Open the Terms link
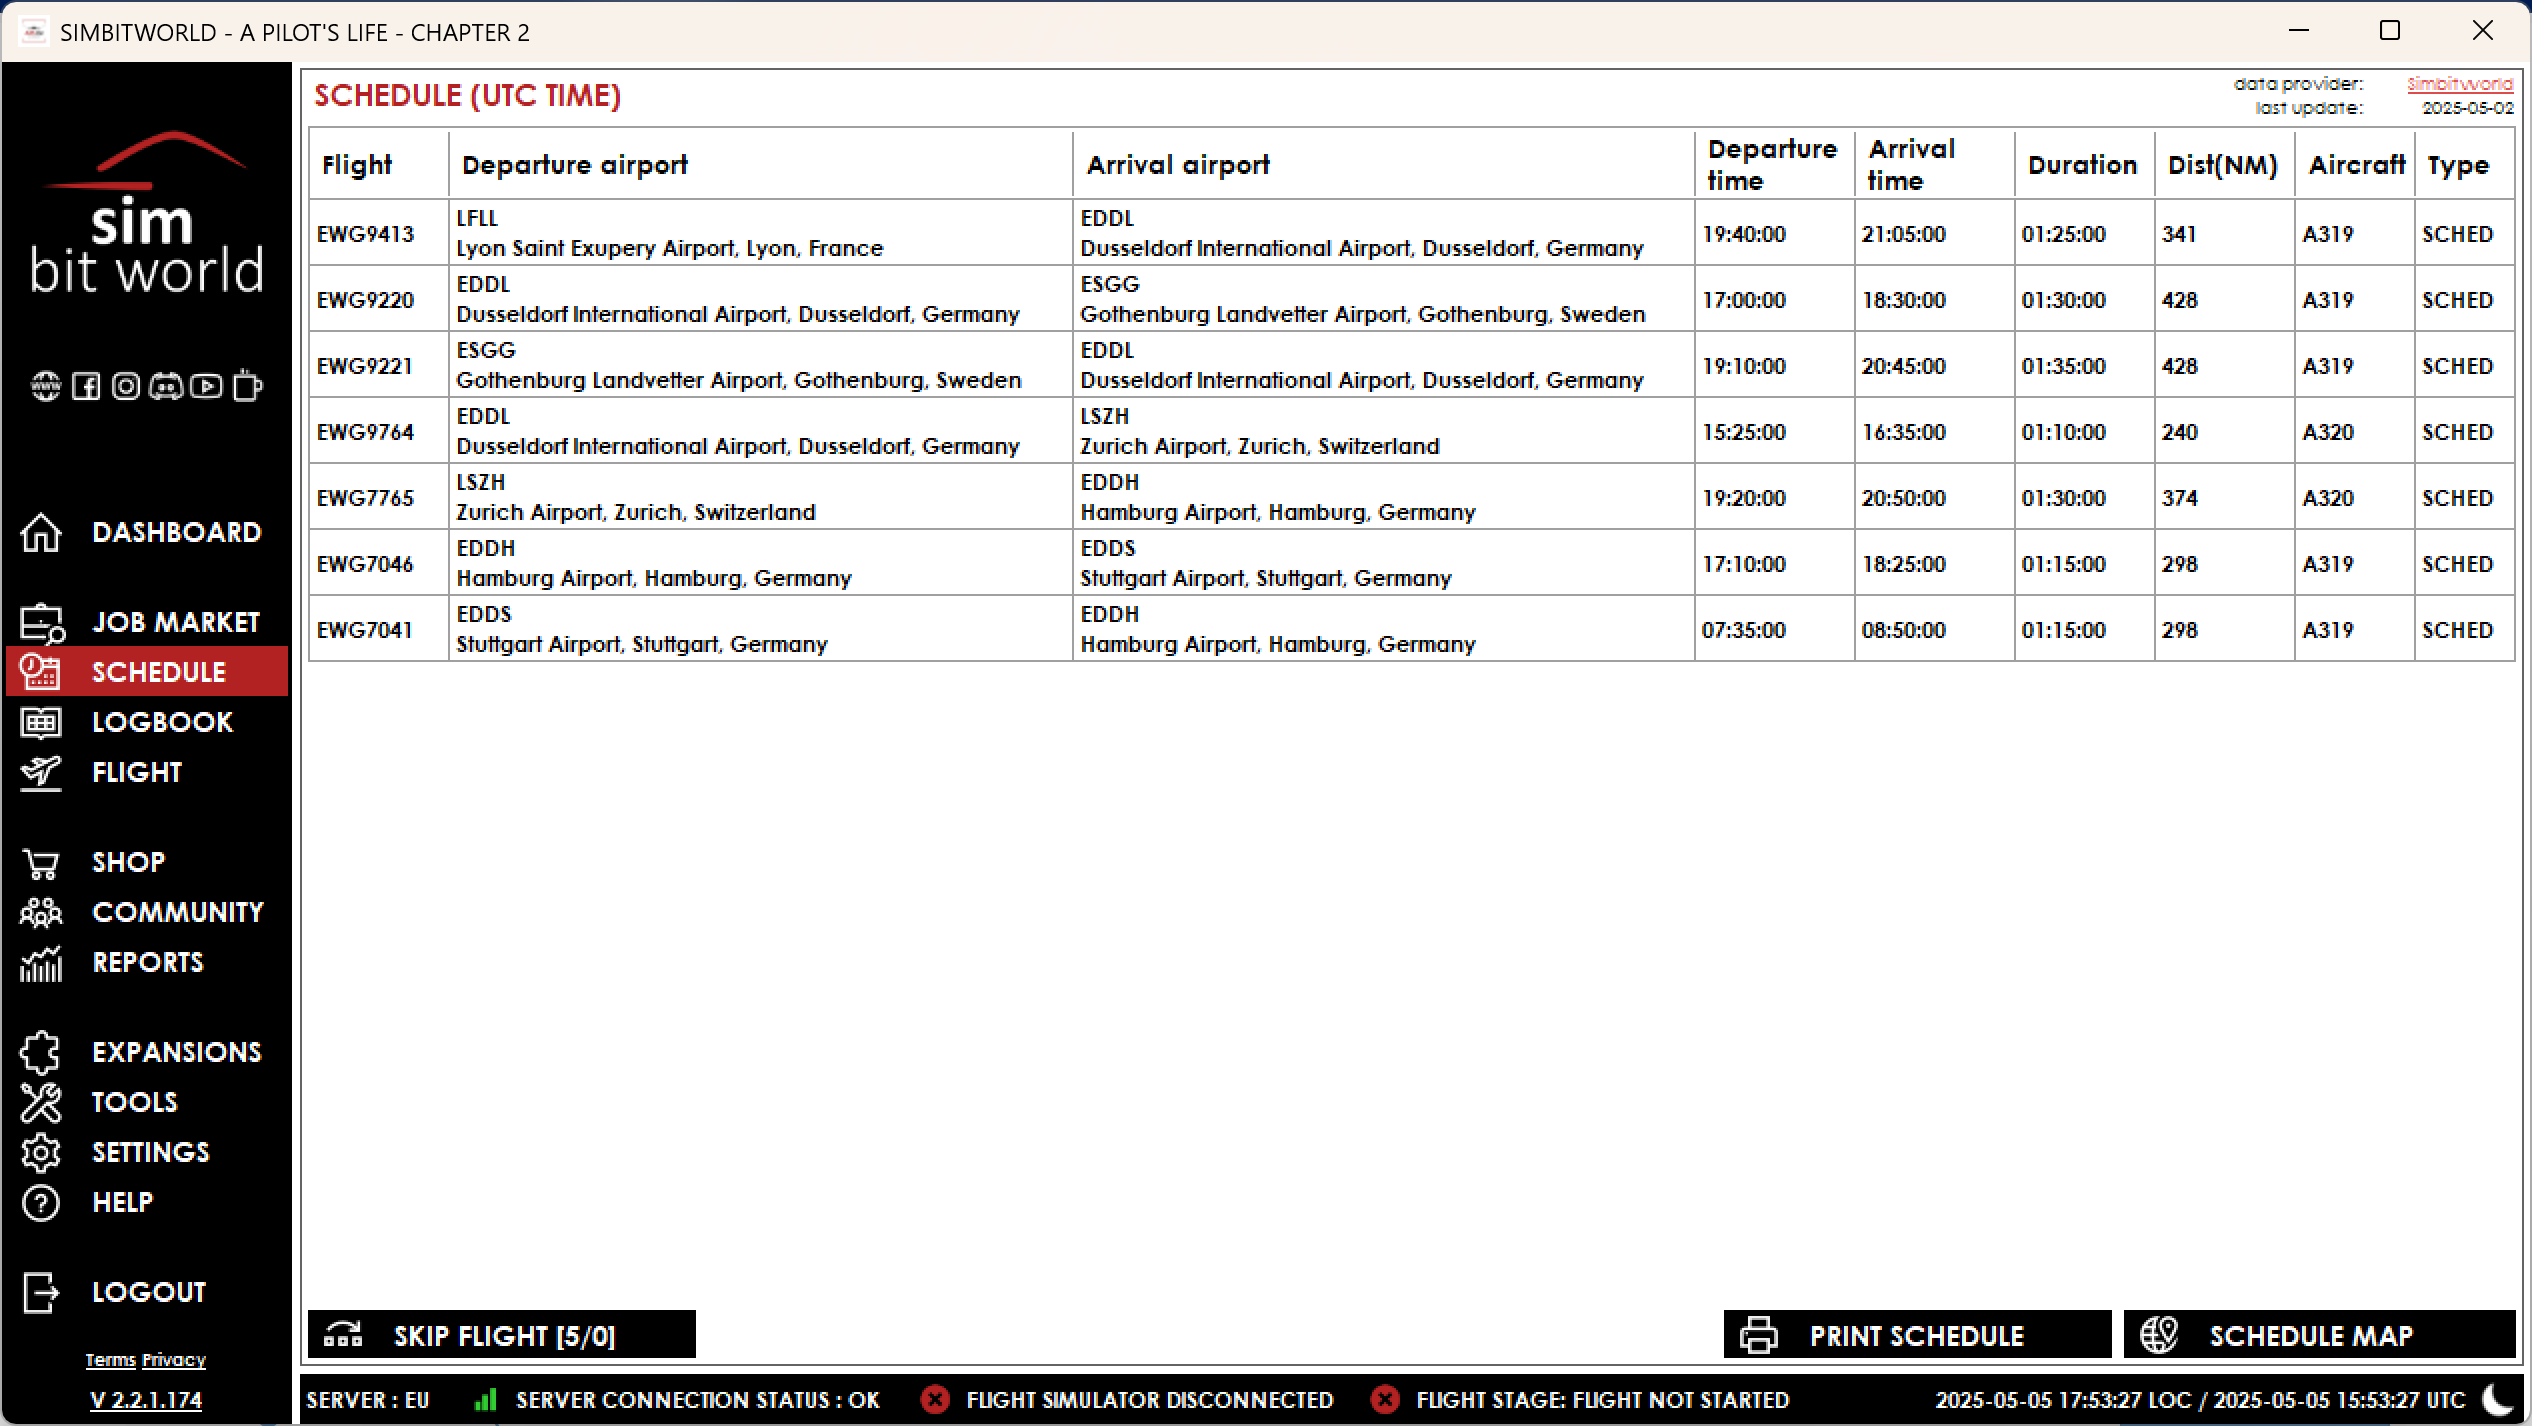2532x1426 pixels. pyautogui.click(x=110, y=1360)
